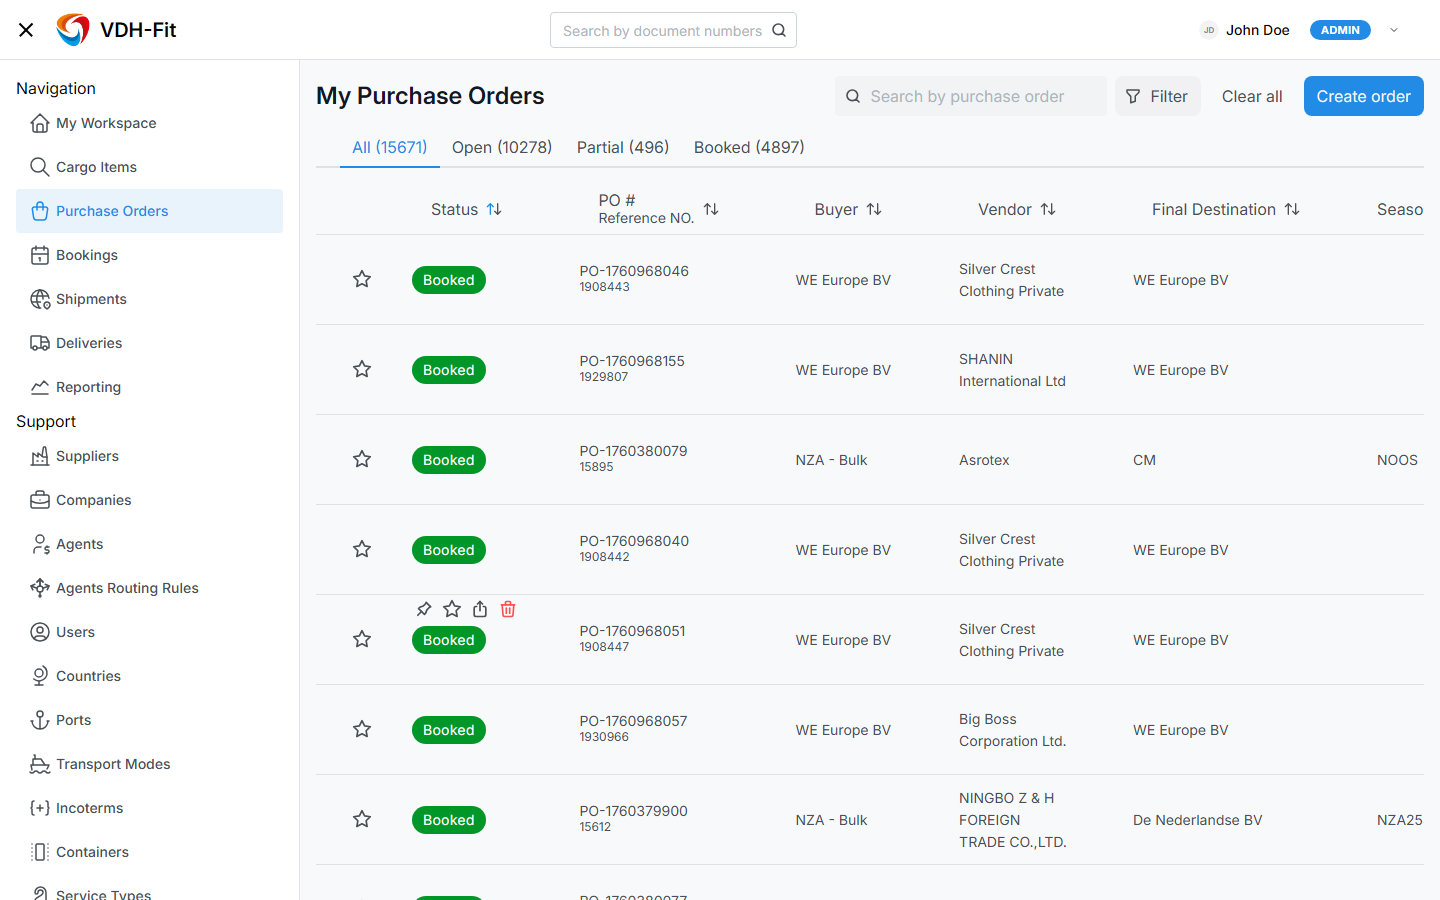Sort the table by Buyer column
This screenshot has width=1440, height=900.
(x=874, y=209)
